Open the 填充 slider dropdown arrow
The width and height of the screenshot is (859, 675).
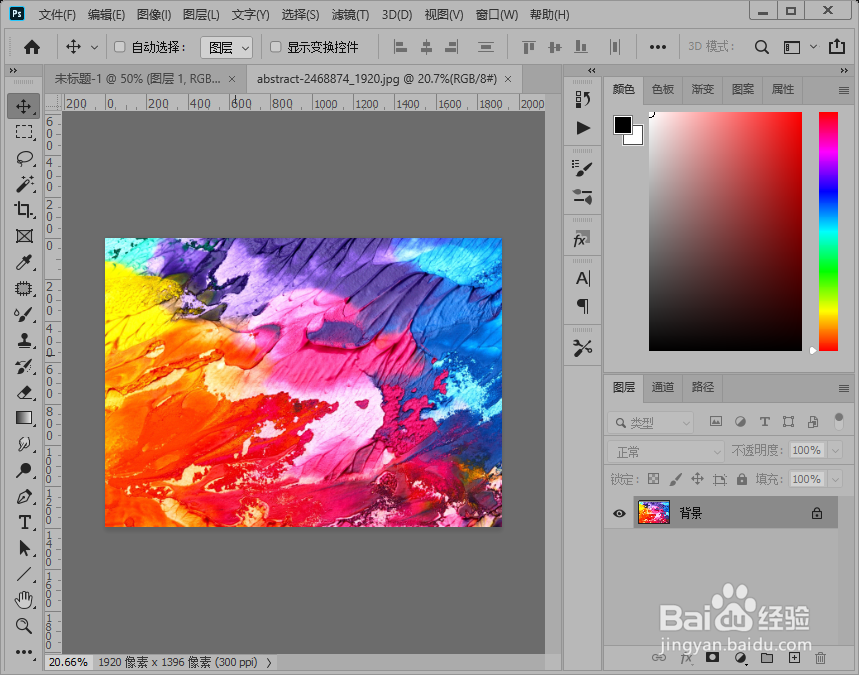835,479
